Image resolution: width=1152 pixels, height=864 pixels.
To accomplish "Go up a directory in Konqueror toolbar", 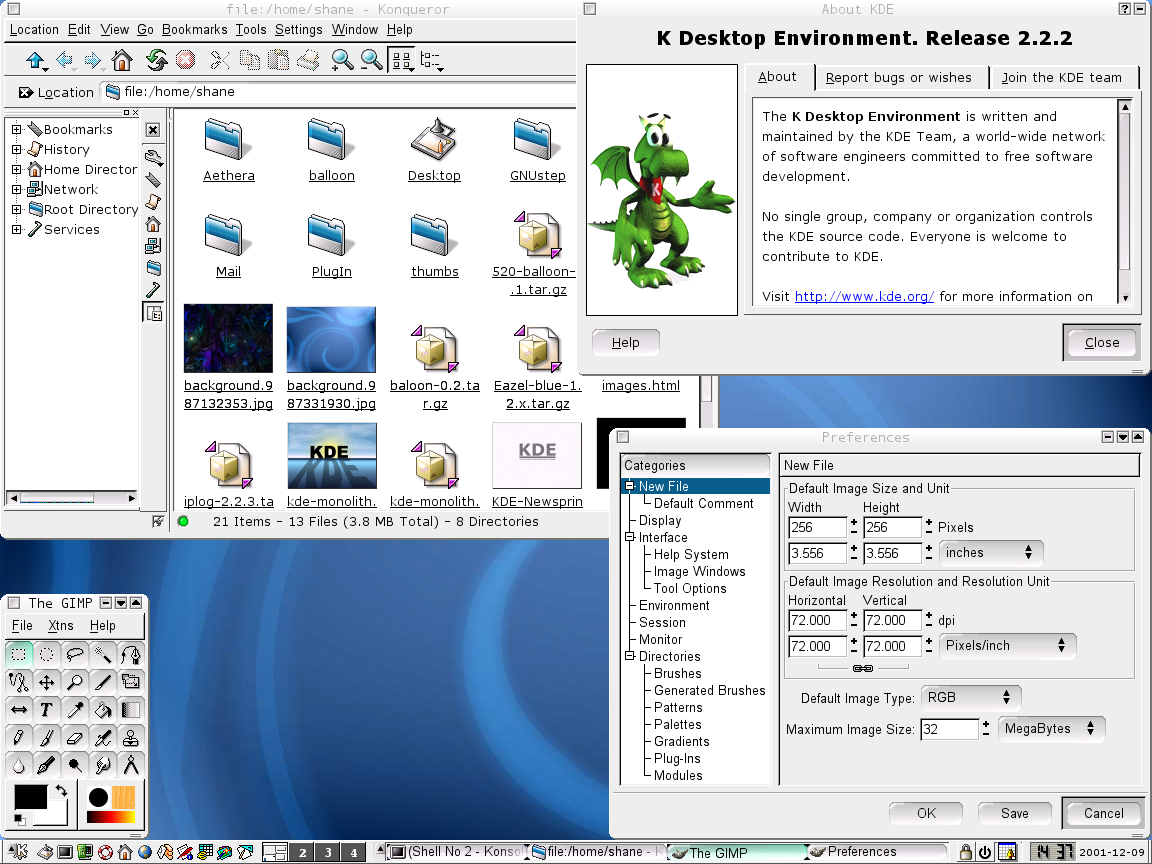I will 35,60.
